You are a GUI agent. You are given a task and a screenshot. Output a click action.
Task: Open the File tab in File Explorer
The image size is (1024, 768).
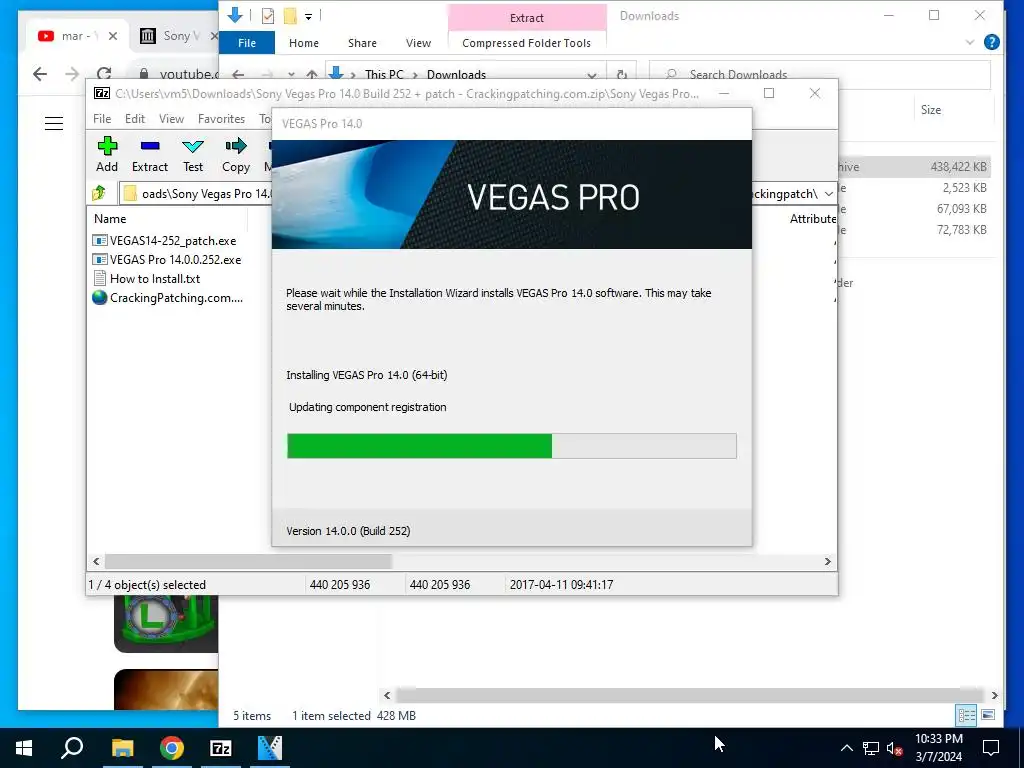[247, 42]
